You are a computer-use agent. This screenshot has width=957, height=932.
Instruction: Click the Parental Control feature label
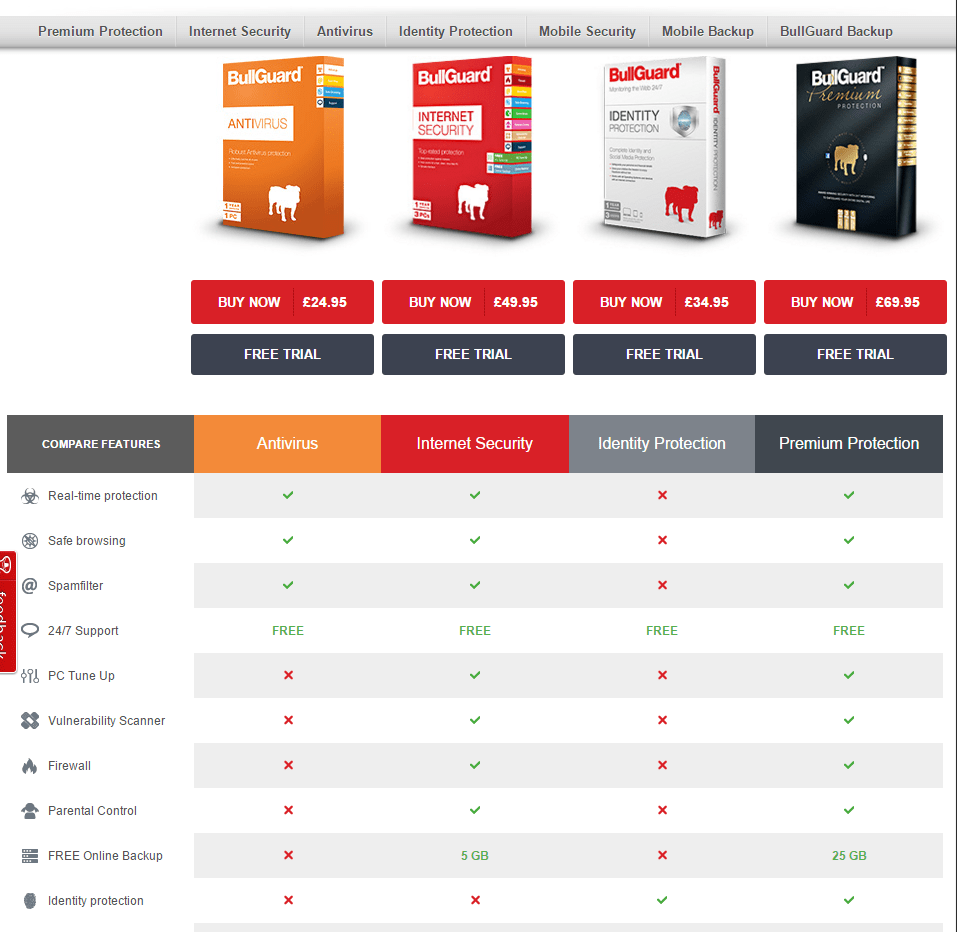click(x=93, y=811)
